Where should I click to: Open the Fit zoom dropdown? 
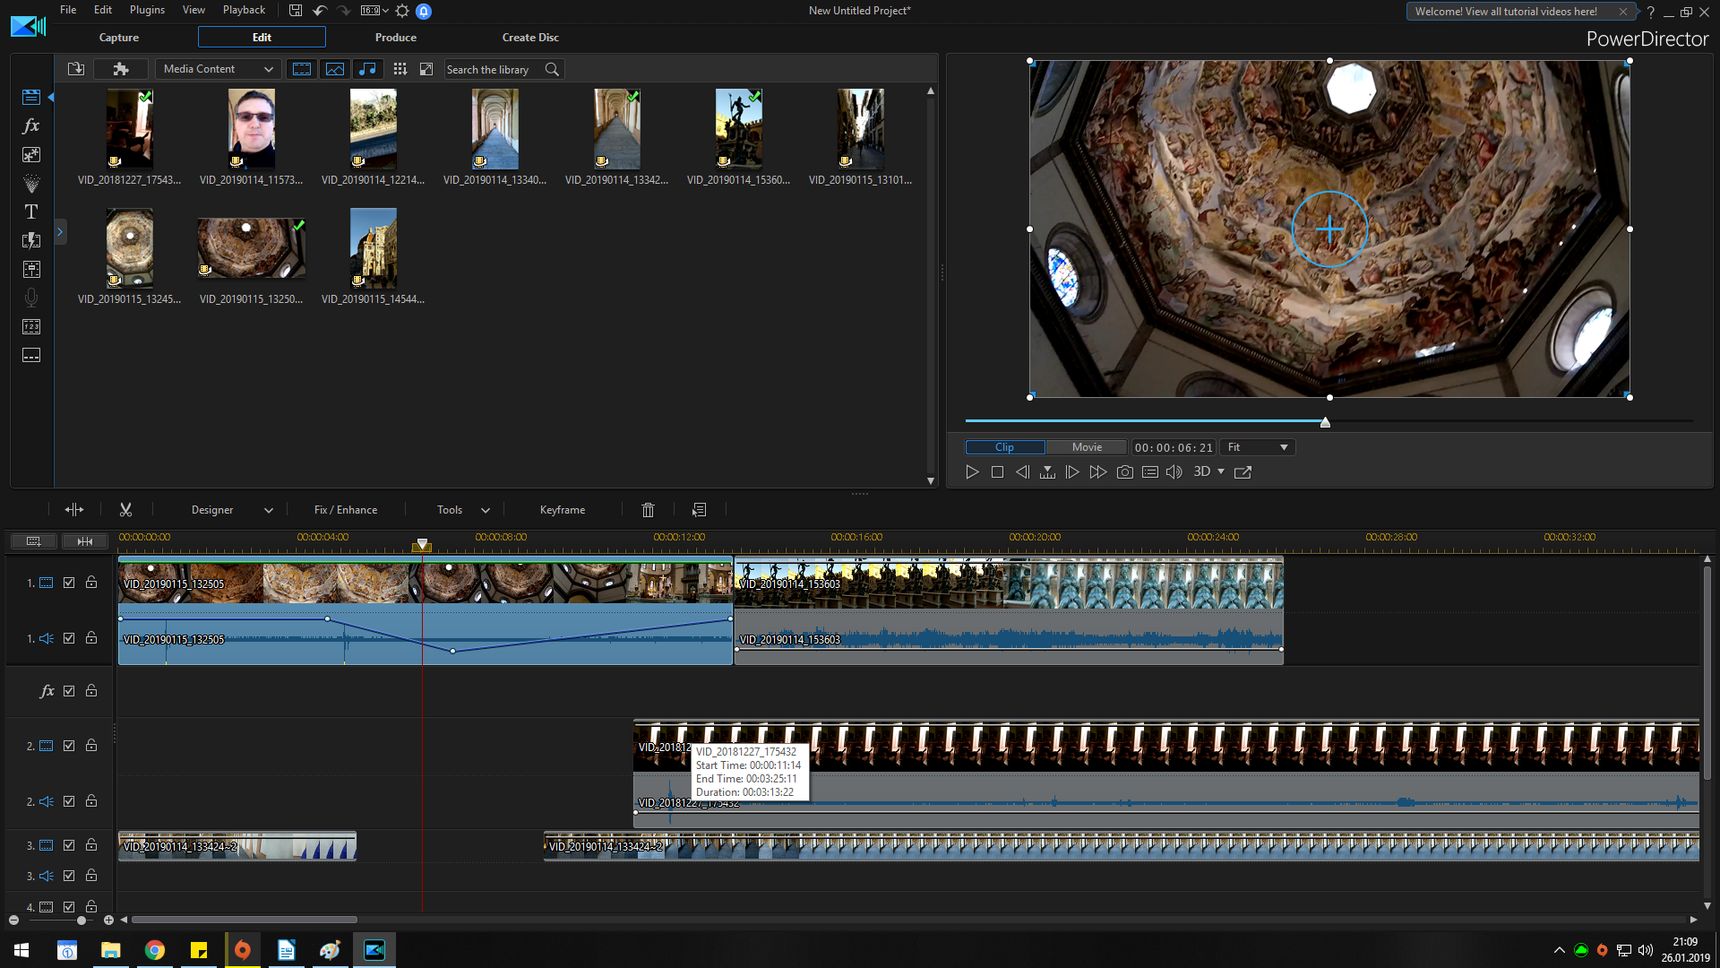click(1257, 447)
